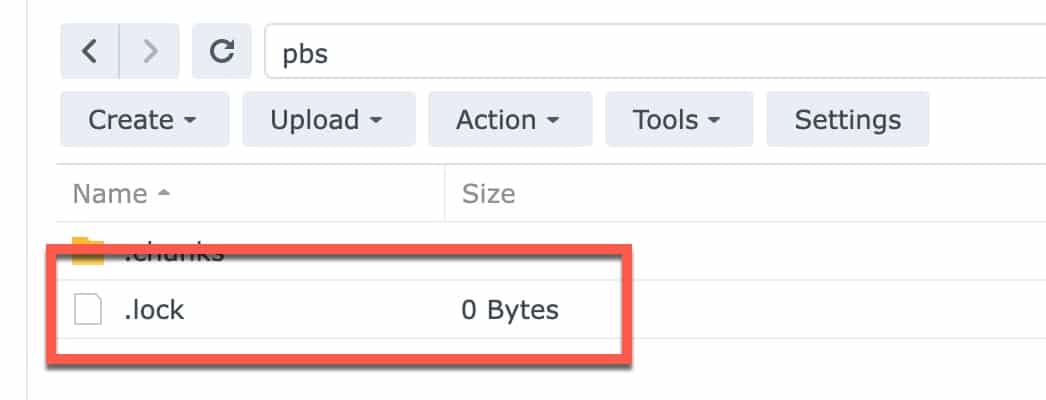Screen dimensions: 1046x400
Task: Expand the Action dropdown menu
Action: (510, 119)
